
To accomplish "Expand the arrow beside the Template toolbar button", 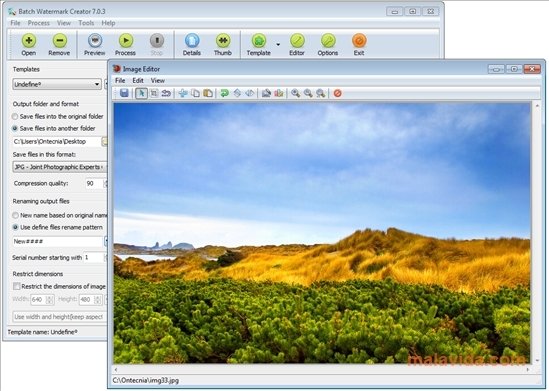I will coord(278,44).
